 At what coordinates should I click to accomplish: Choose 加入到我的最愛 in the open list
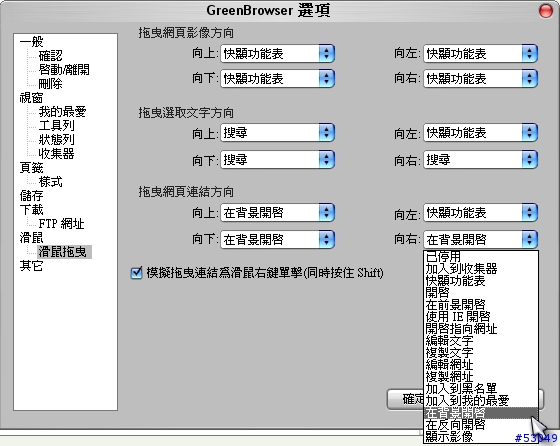pos(481,401)
